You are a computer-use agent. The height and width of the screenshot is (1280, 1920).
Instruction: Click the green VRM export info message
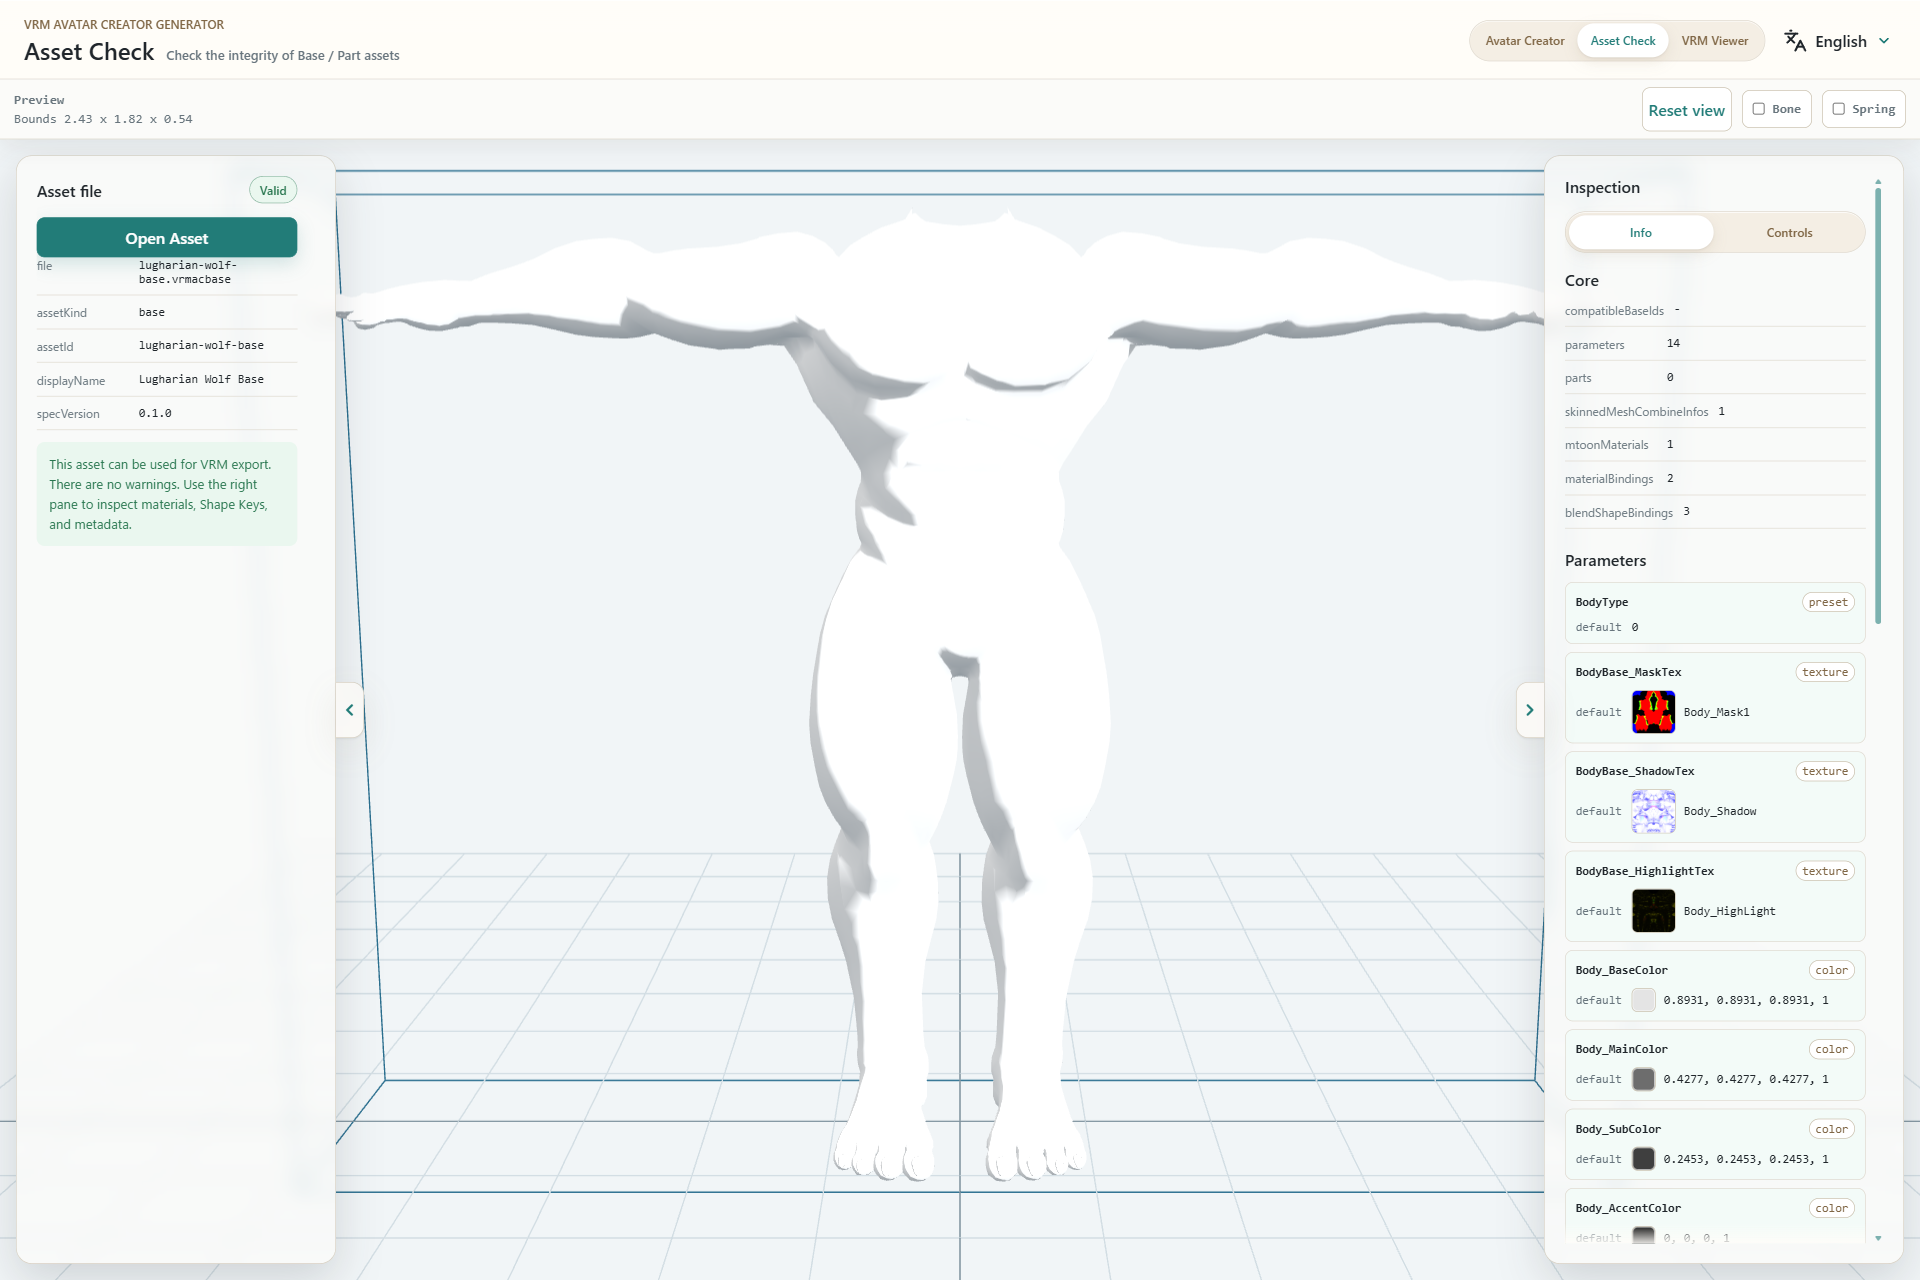(167, 494)
